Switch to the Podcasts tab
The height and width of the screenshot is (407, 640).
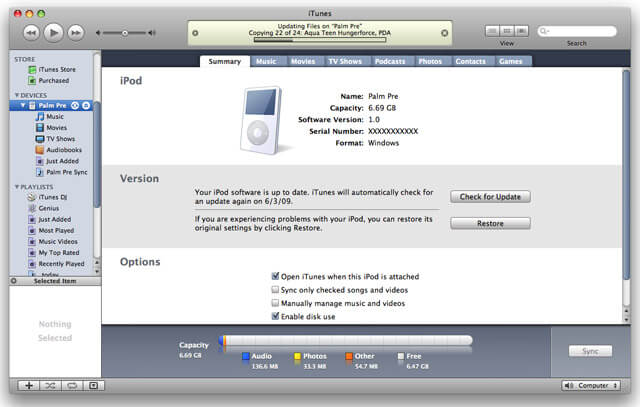click(x=390, y=61)
